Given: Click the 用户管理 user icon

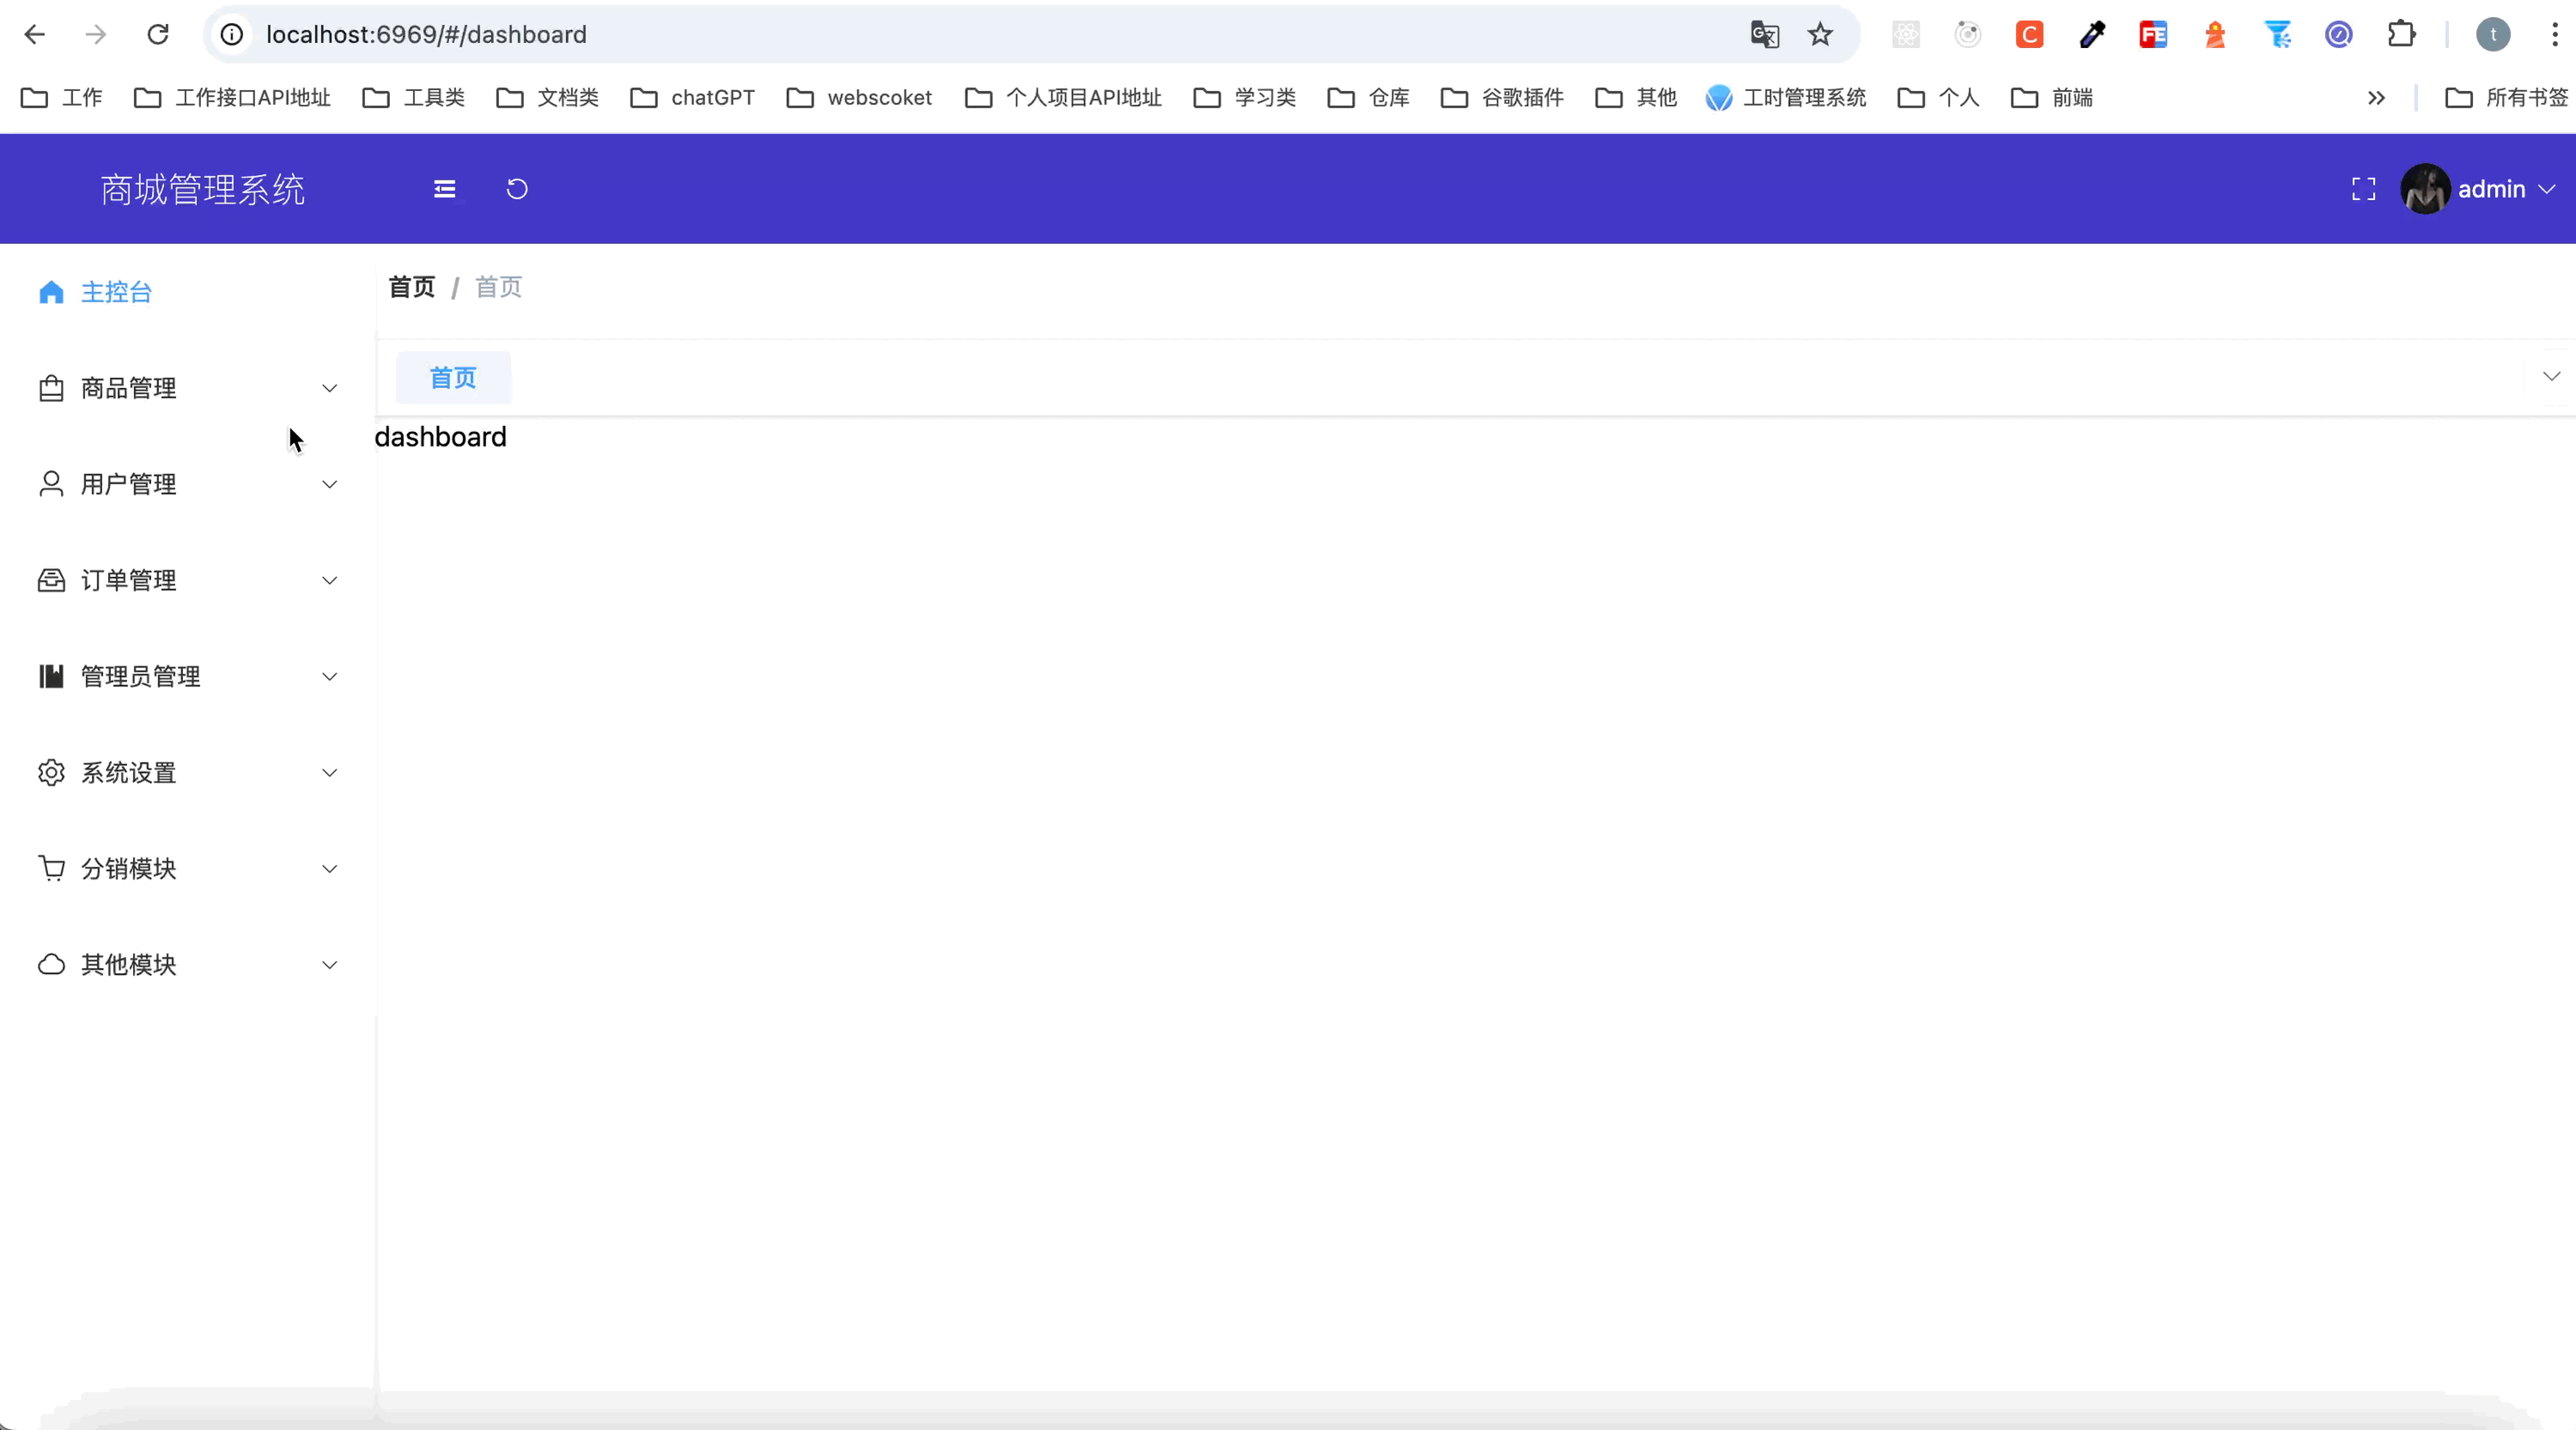Looking at the screenshot, I should click(49, 483).
